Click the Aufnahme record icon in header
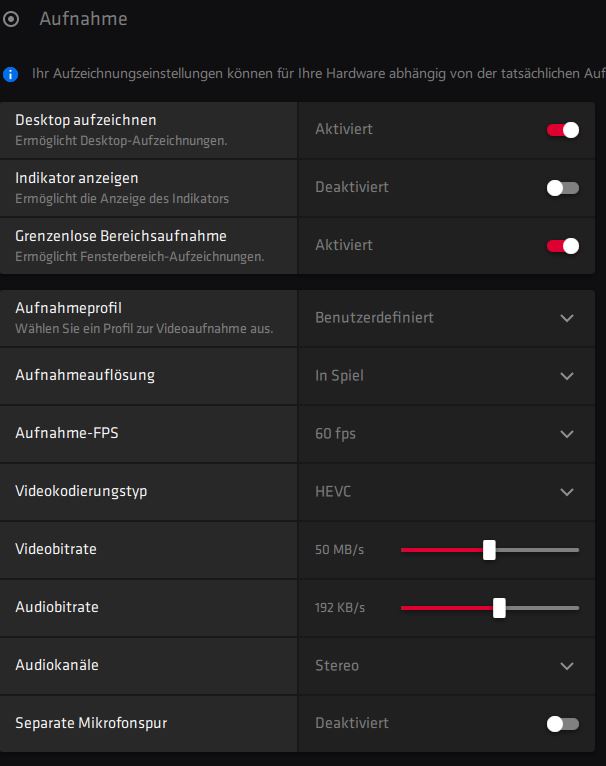The image size is (606, 766). click(12, 19)
